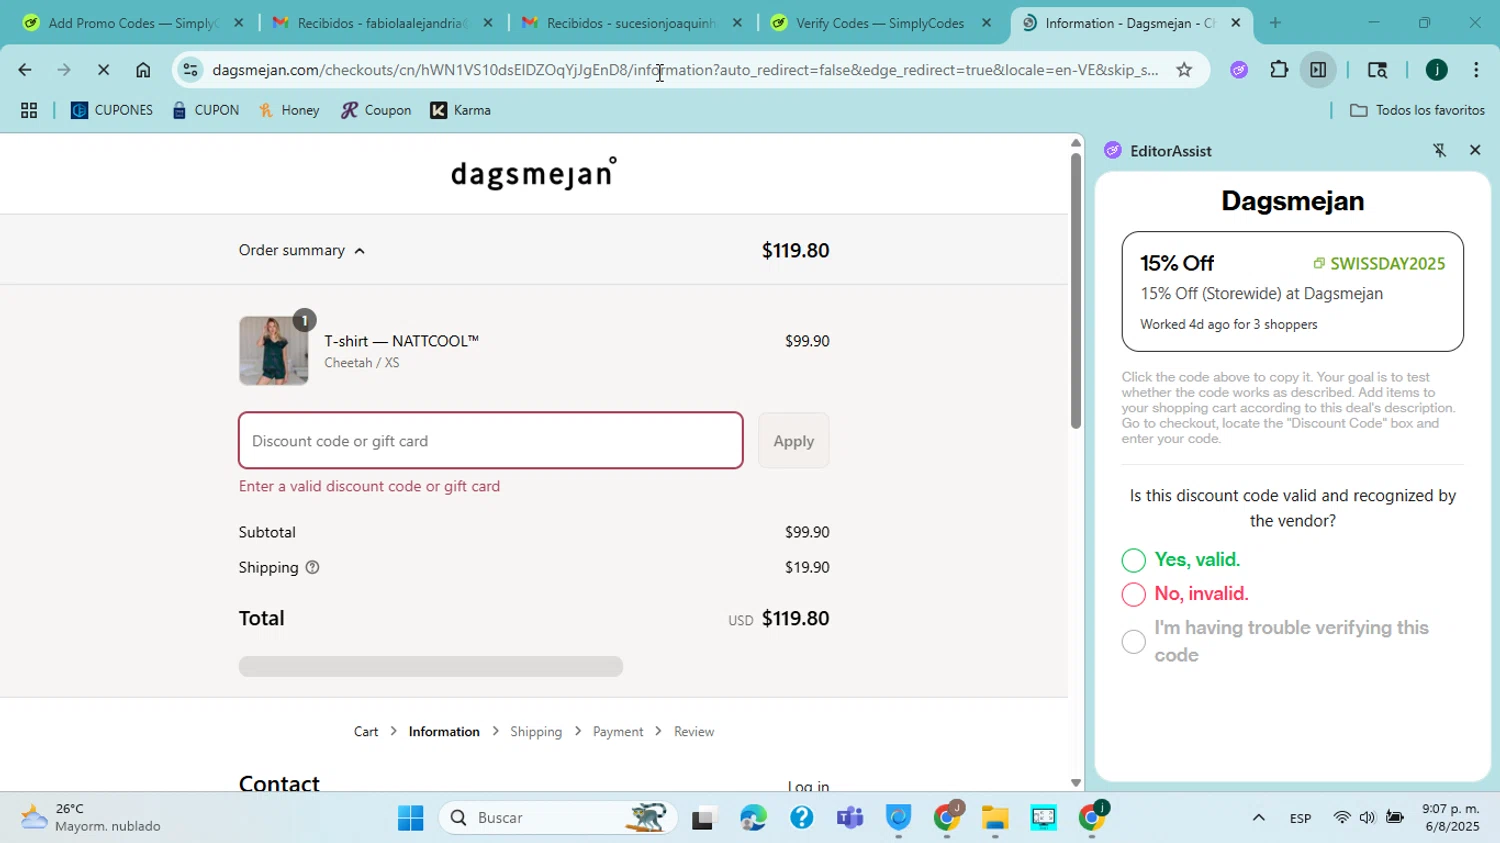
Task: Open the CUPON bookmark
Action: pyautogui.click(x=205, y=110)
